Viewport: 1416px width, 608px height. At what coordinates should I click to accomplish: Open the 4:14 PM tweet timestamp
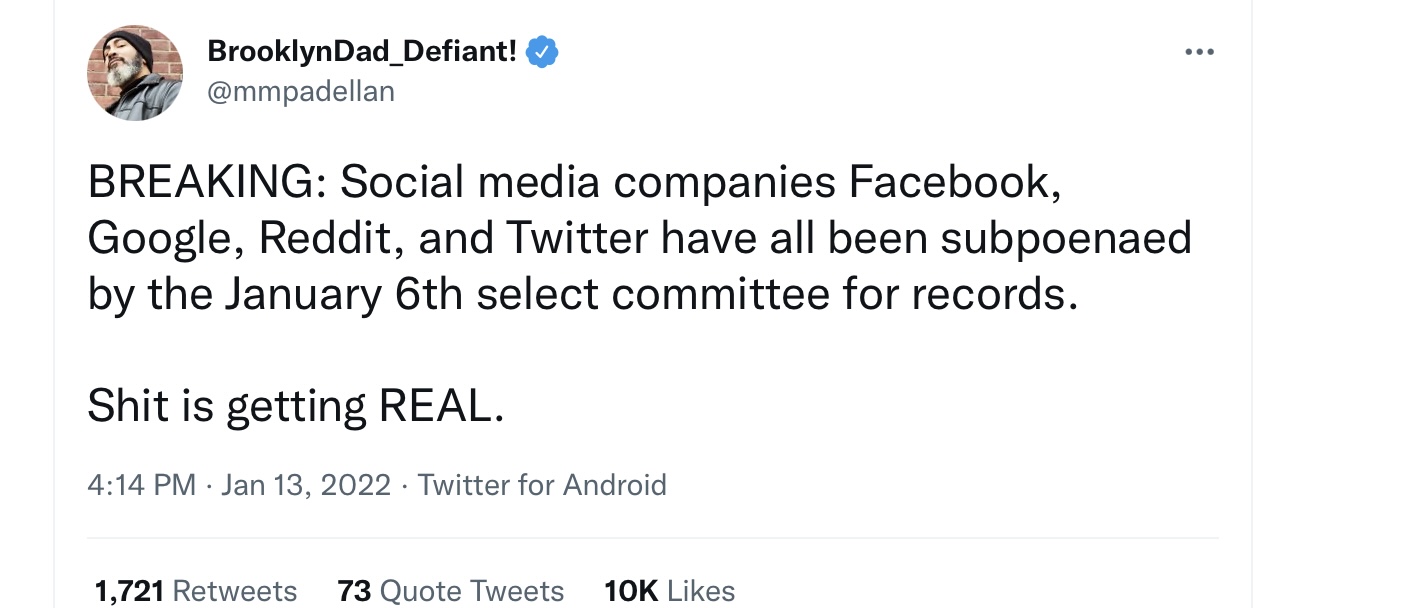(141, 485)
